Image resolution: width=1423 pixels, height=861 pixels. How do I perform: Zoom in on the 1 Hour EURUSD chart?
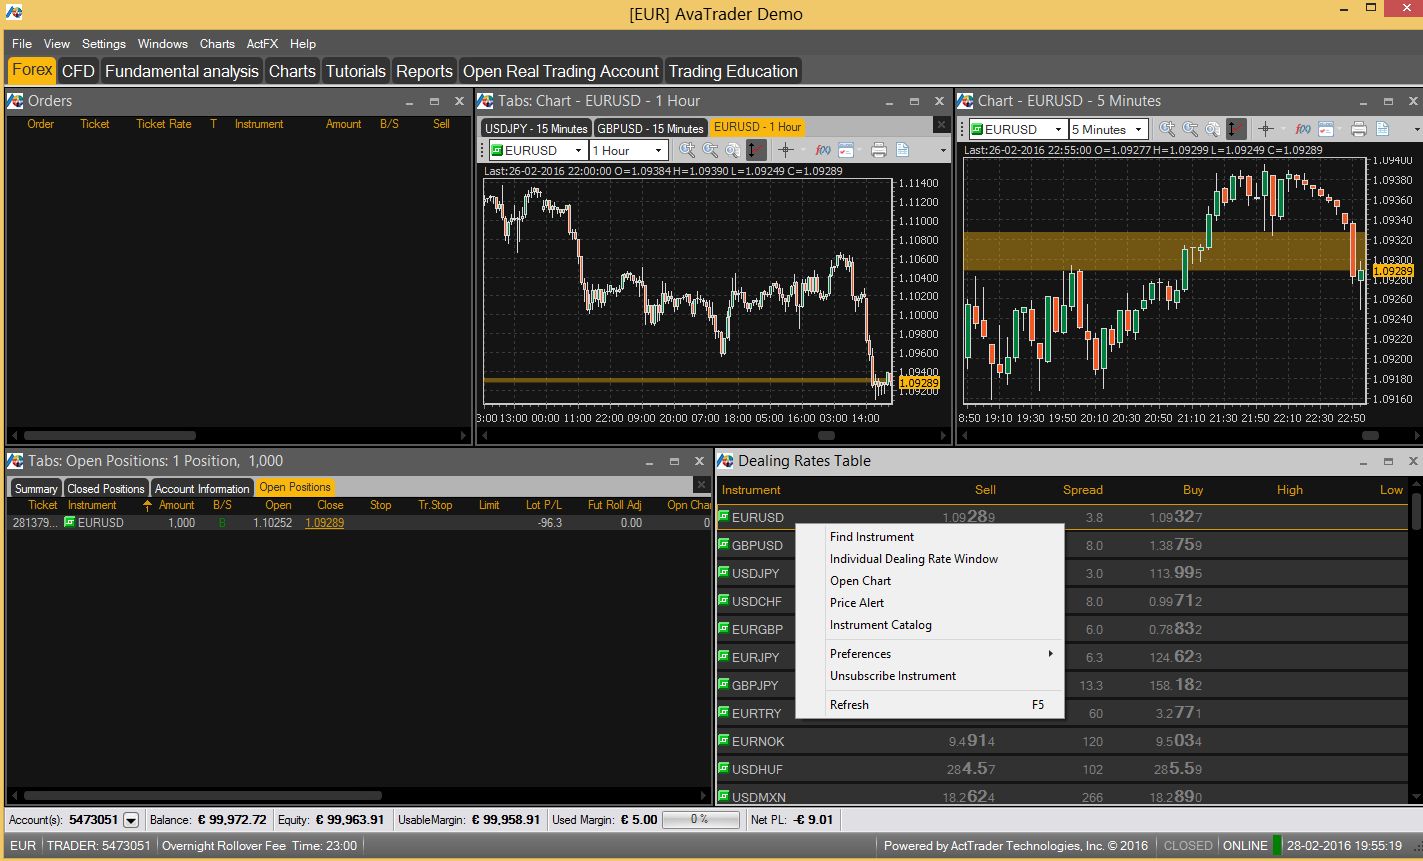[687, 150]
